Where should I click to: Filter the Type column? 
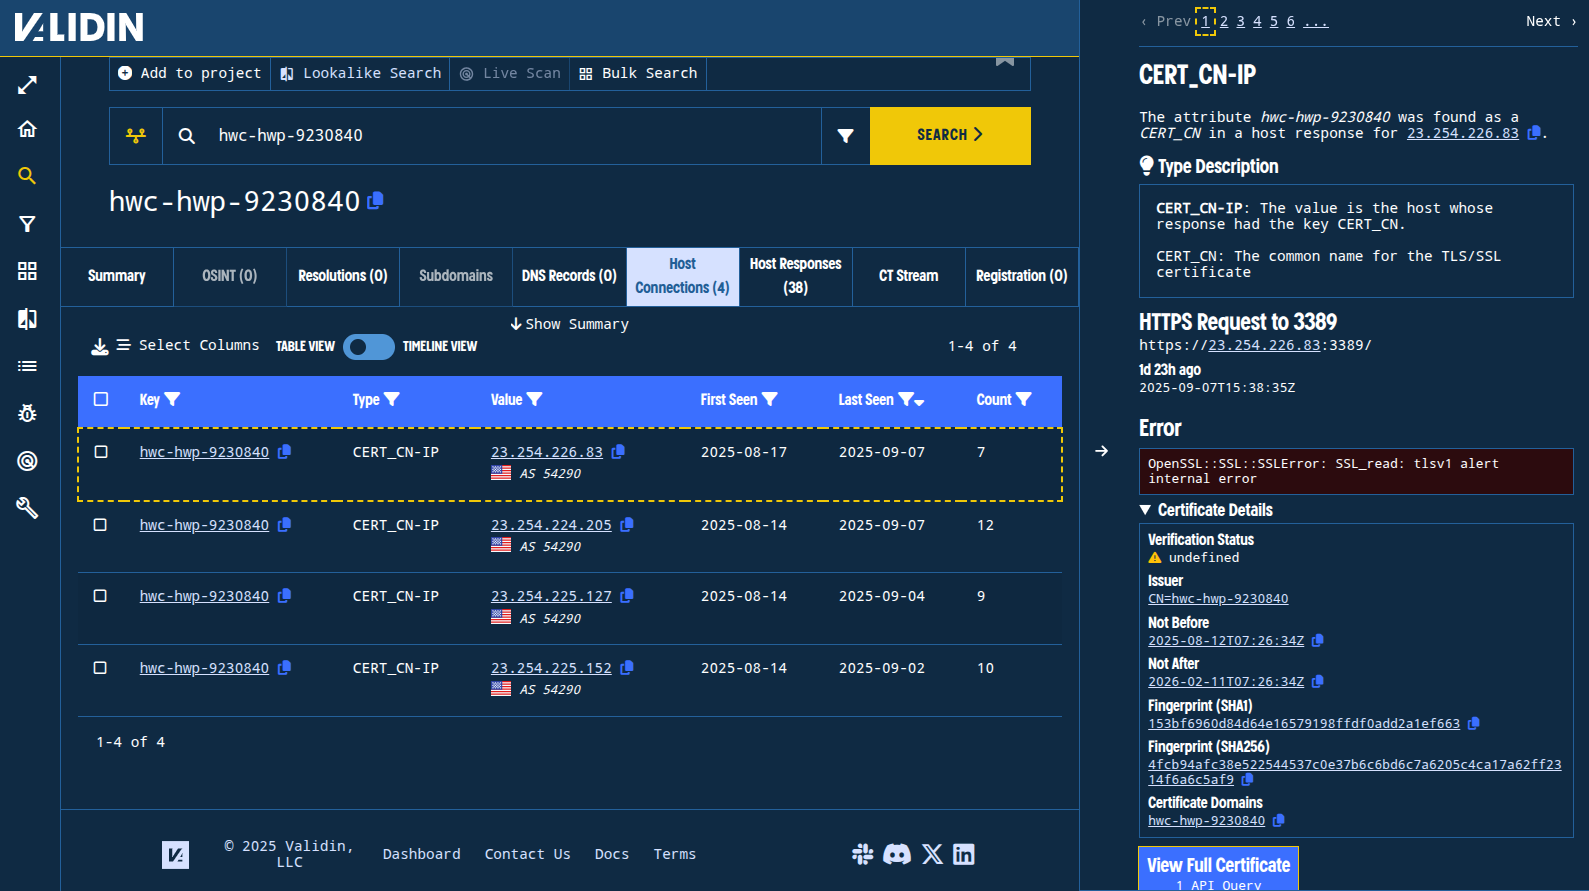[x=392, y=399]
